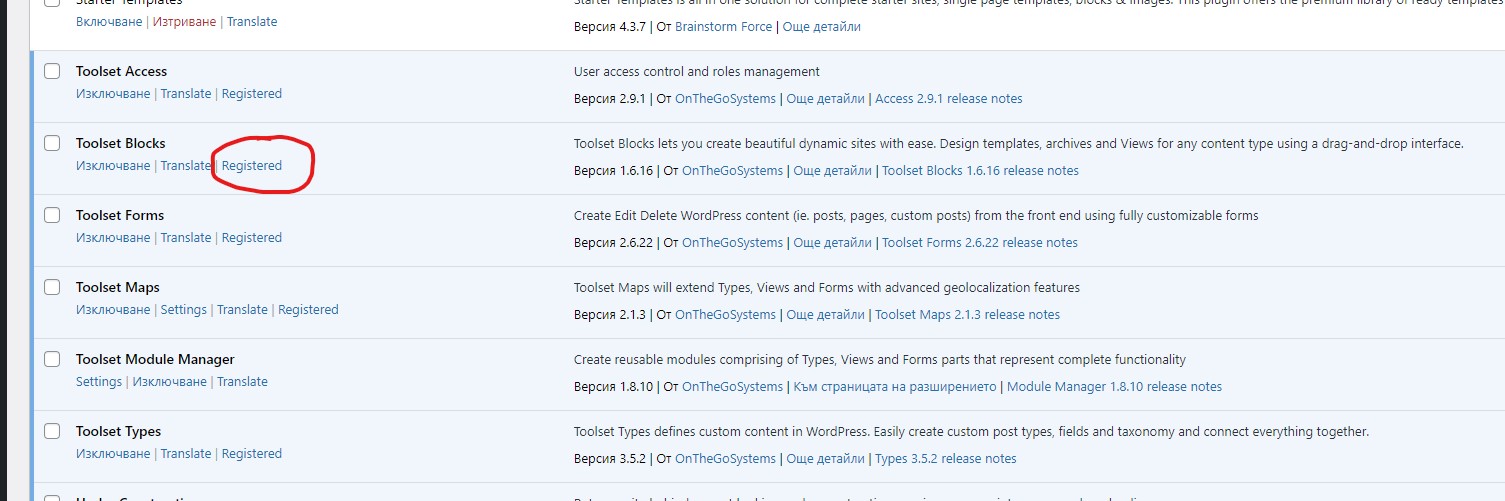Select the Toolset Forms checkbox
The height and width of the screenshot is (501, 1505).
point(52,216)
